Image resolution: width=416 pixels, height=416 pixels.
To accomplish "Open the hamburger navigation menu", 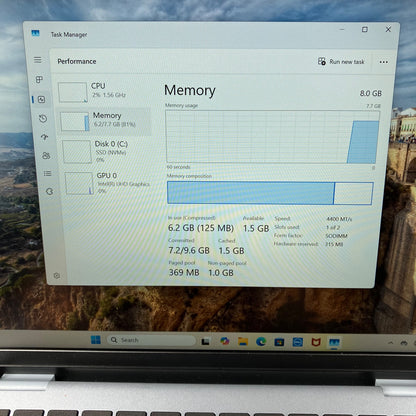I will click(x=38, y=60).
